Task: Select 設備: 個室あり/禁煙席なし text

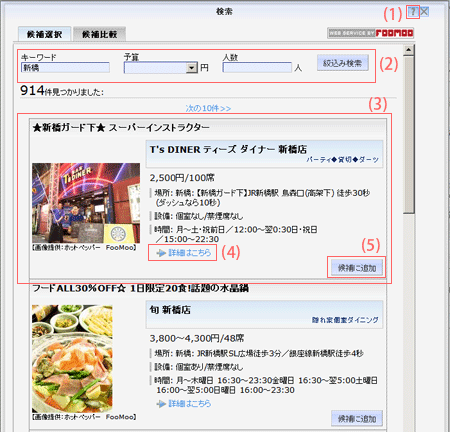Action: [199, 367]
